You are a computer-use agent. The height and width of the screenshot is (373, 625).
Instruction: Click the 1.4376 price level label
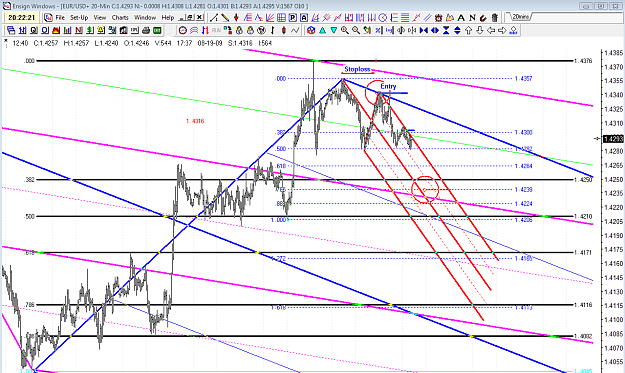point(583,61)
